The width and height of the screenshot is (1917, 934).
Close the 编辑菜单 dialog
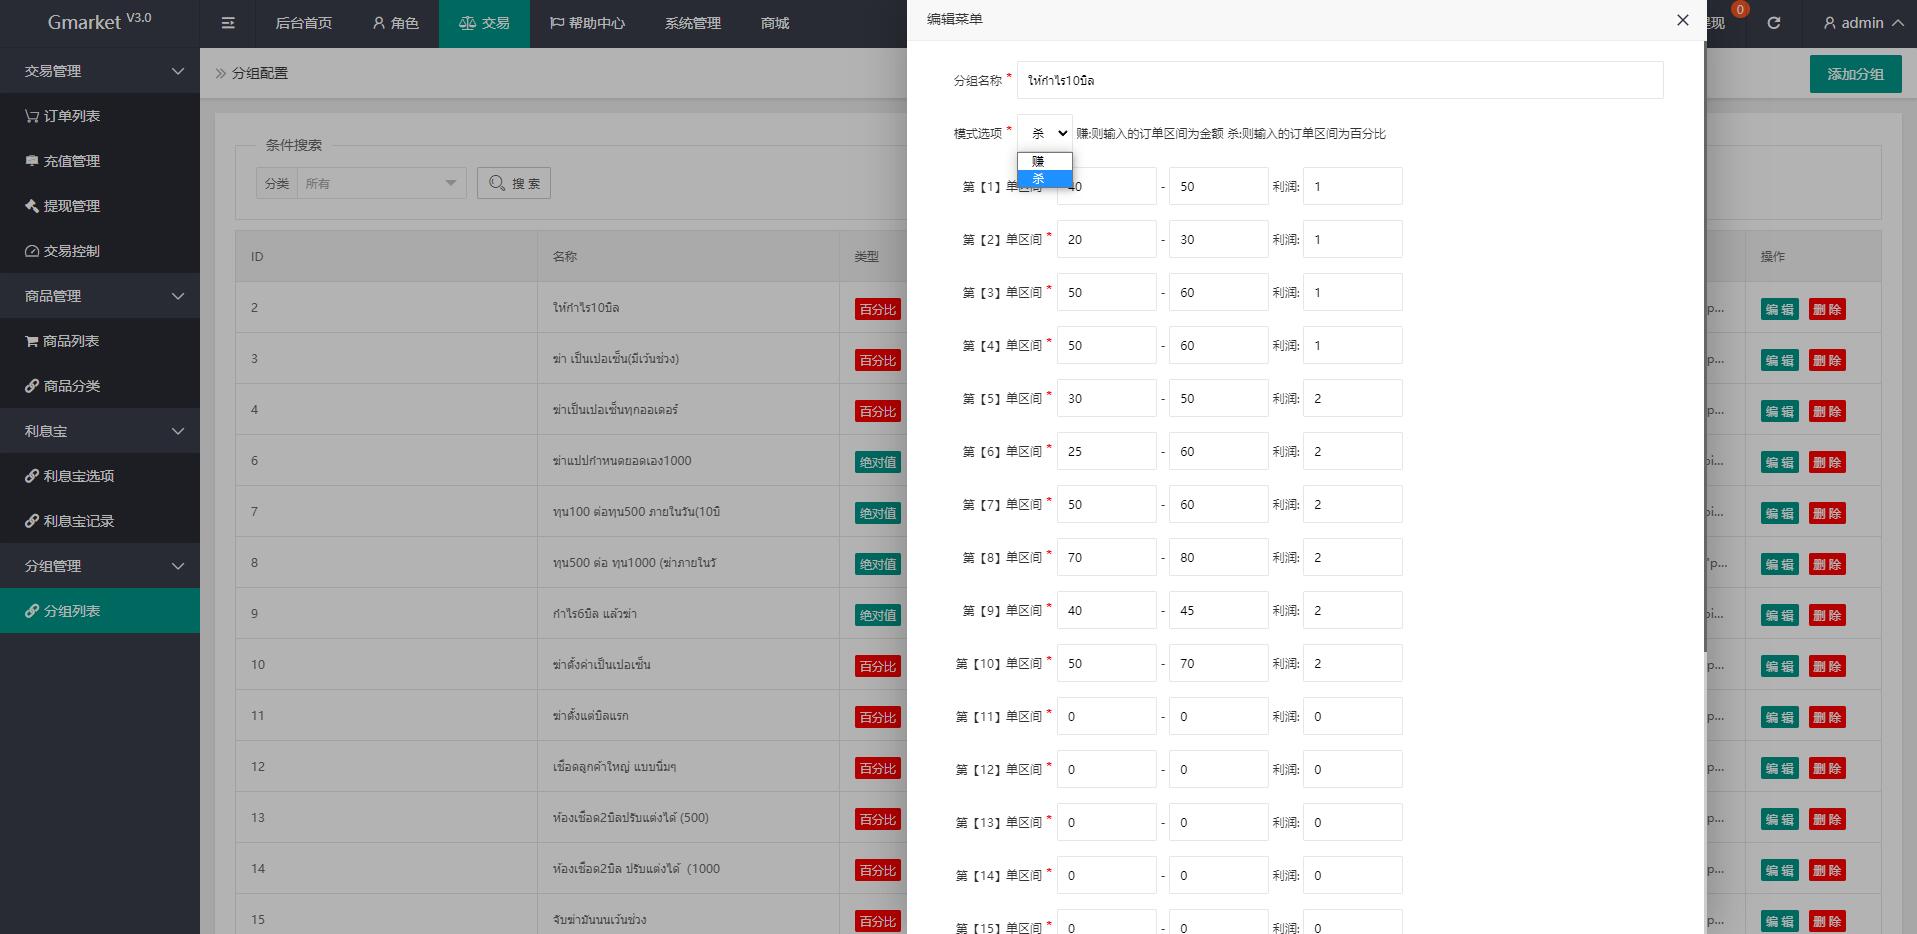tap(1682, 20)
